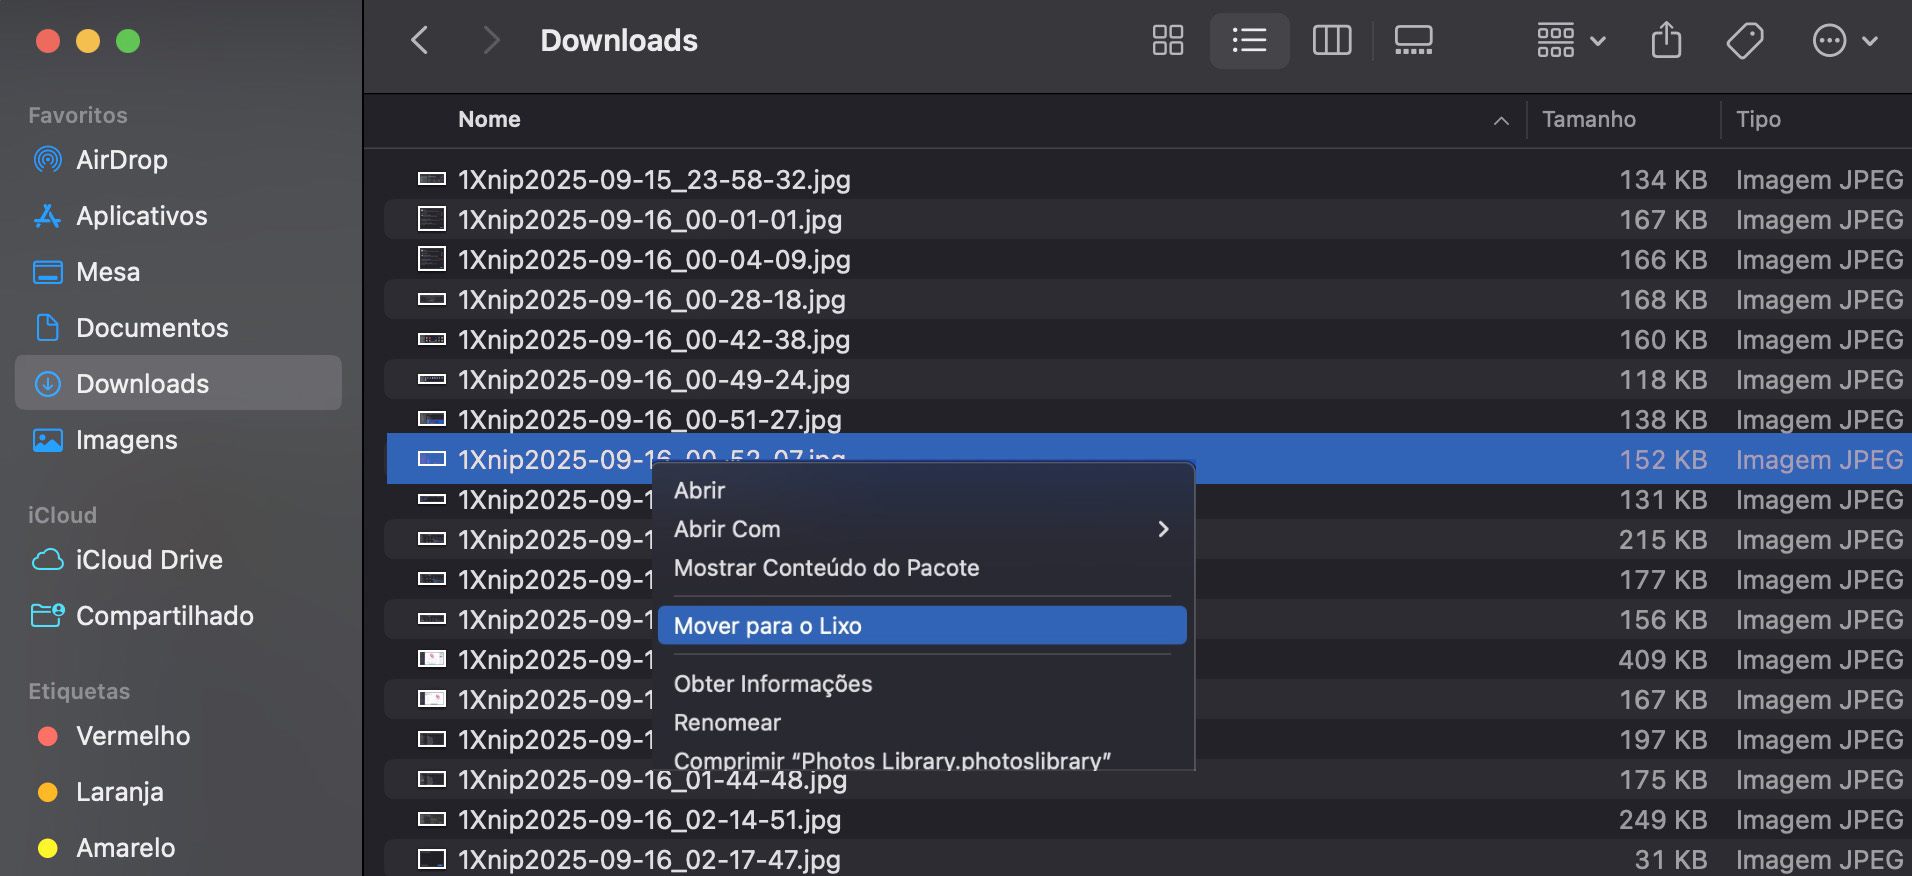This screenshot has height=876, width=1912.
Task: Select file 1Xnip2025-09-16_00-51-27.jpg
Action: pos(650,420)
